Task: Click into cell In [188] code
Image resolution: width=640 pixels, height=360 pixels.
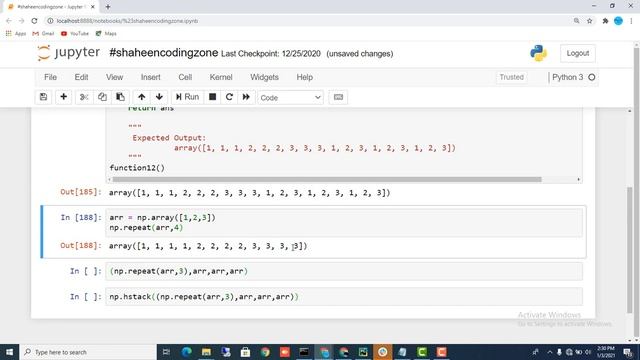Action: coord(344,222)
